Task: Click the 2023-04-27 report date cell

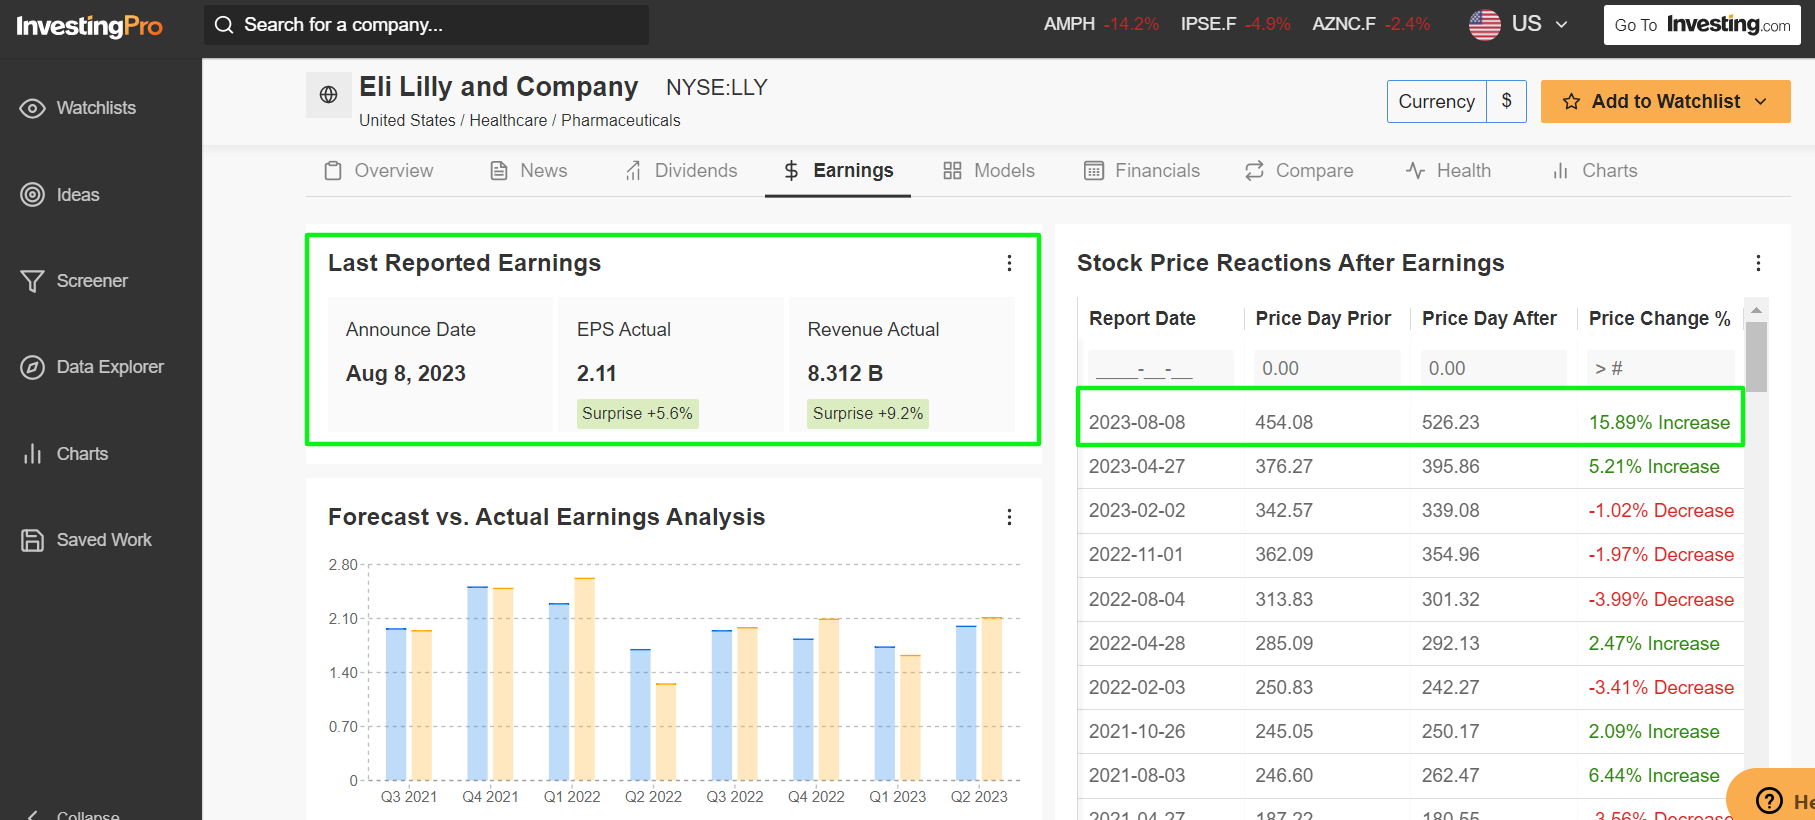Action: [x=1137, y=467]
